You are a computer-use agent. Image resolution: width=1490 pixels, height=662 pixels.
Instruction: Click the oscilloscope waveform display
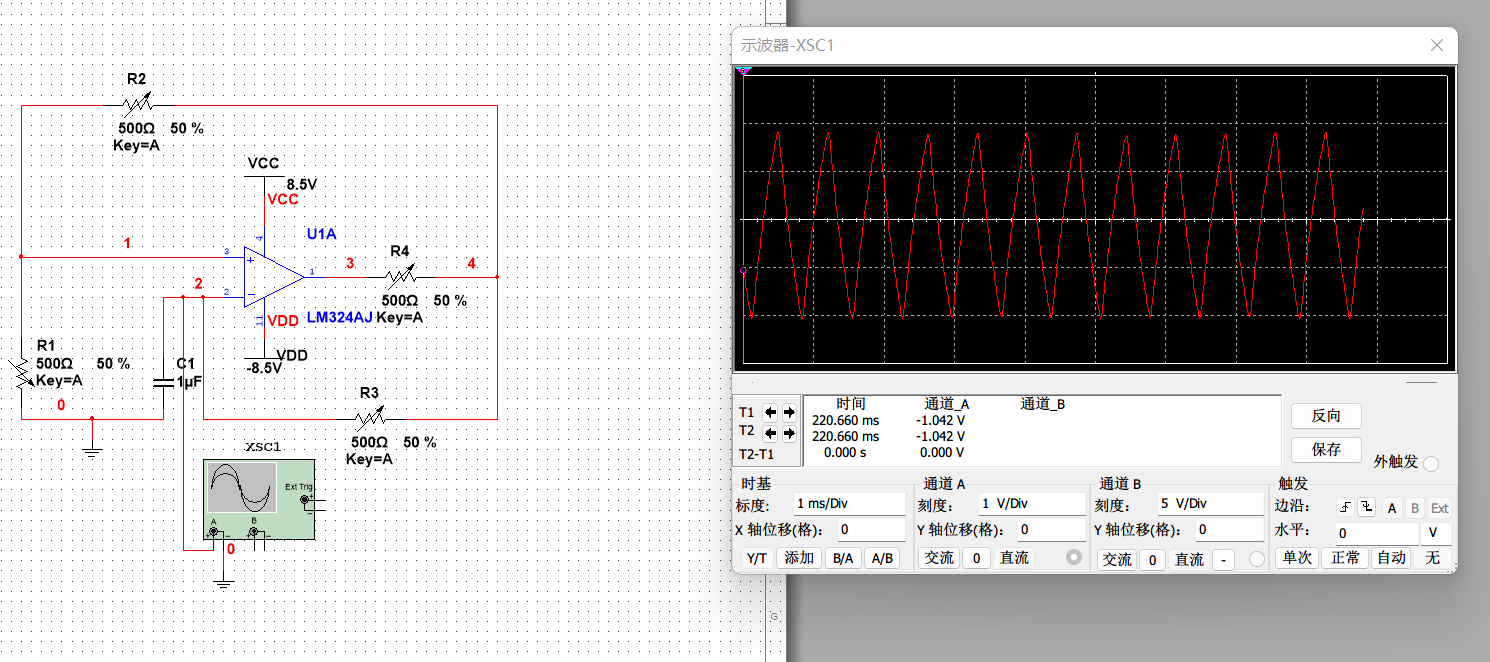pyautogui.click(x=1094, y=219)
